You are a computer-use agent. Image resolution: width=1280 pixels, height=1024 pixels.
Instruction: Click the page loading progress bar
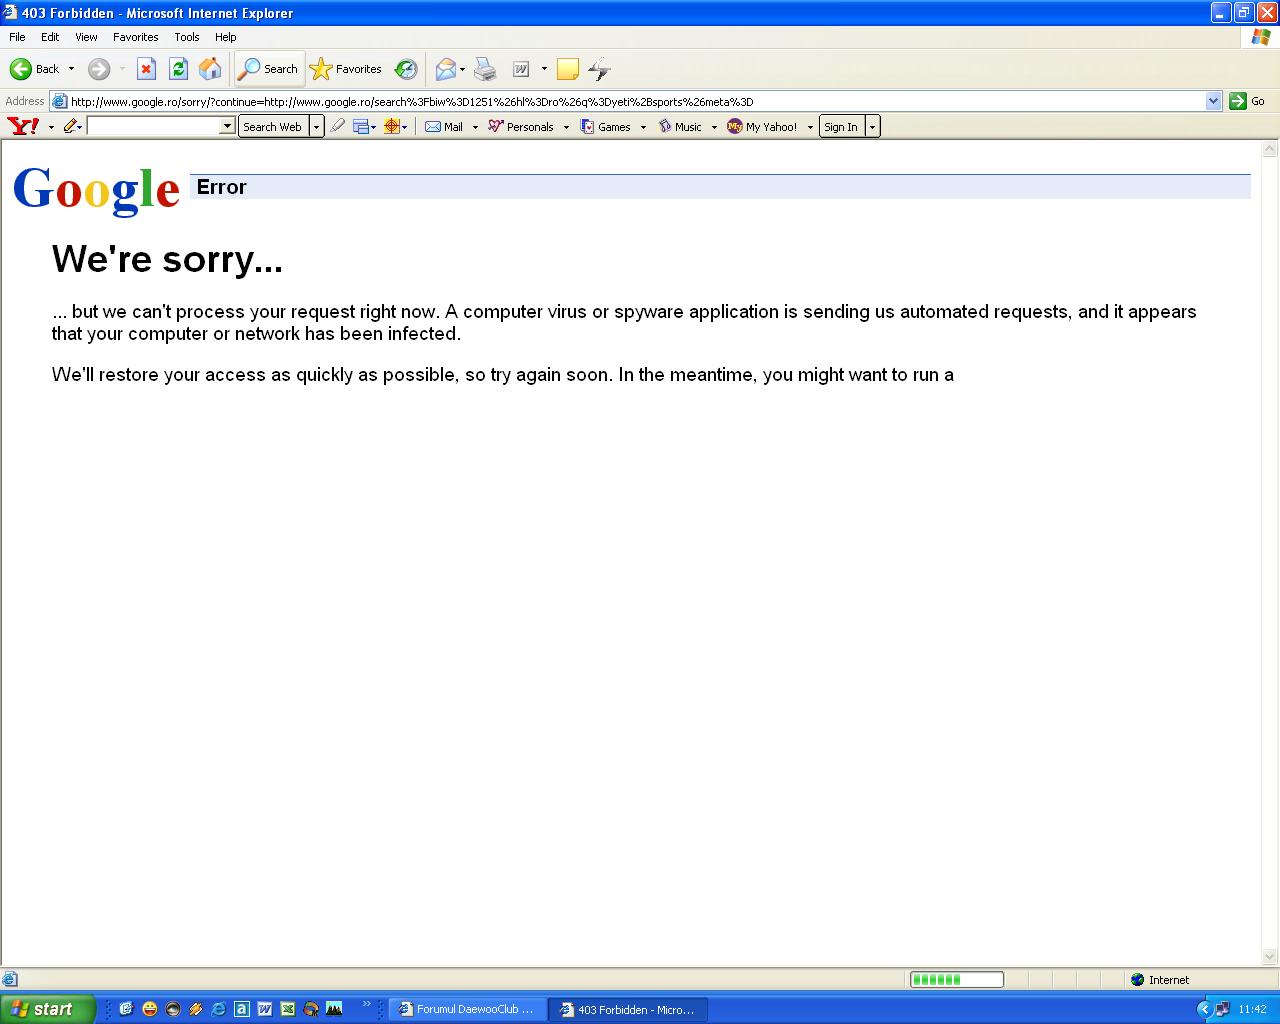[x=956, y=979]
